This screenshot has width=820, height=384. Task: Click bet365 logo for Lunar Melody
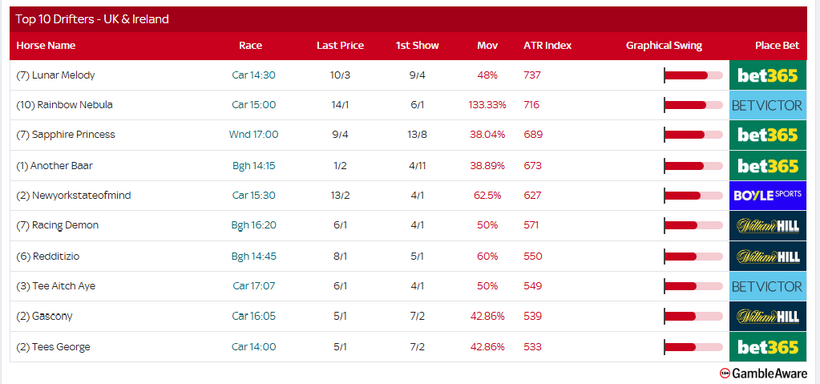(x=768, y=75)
